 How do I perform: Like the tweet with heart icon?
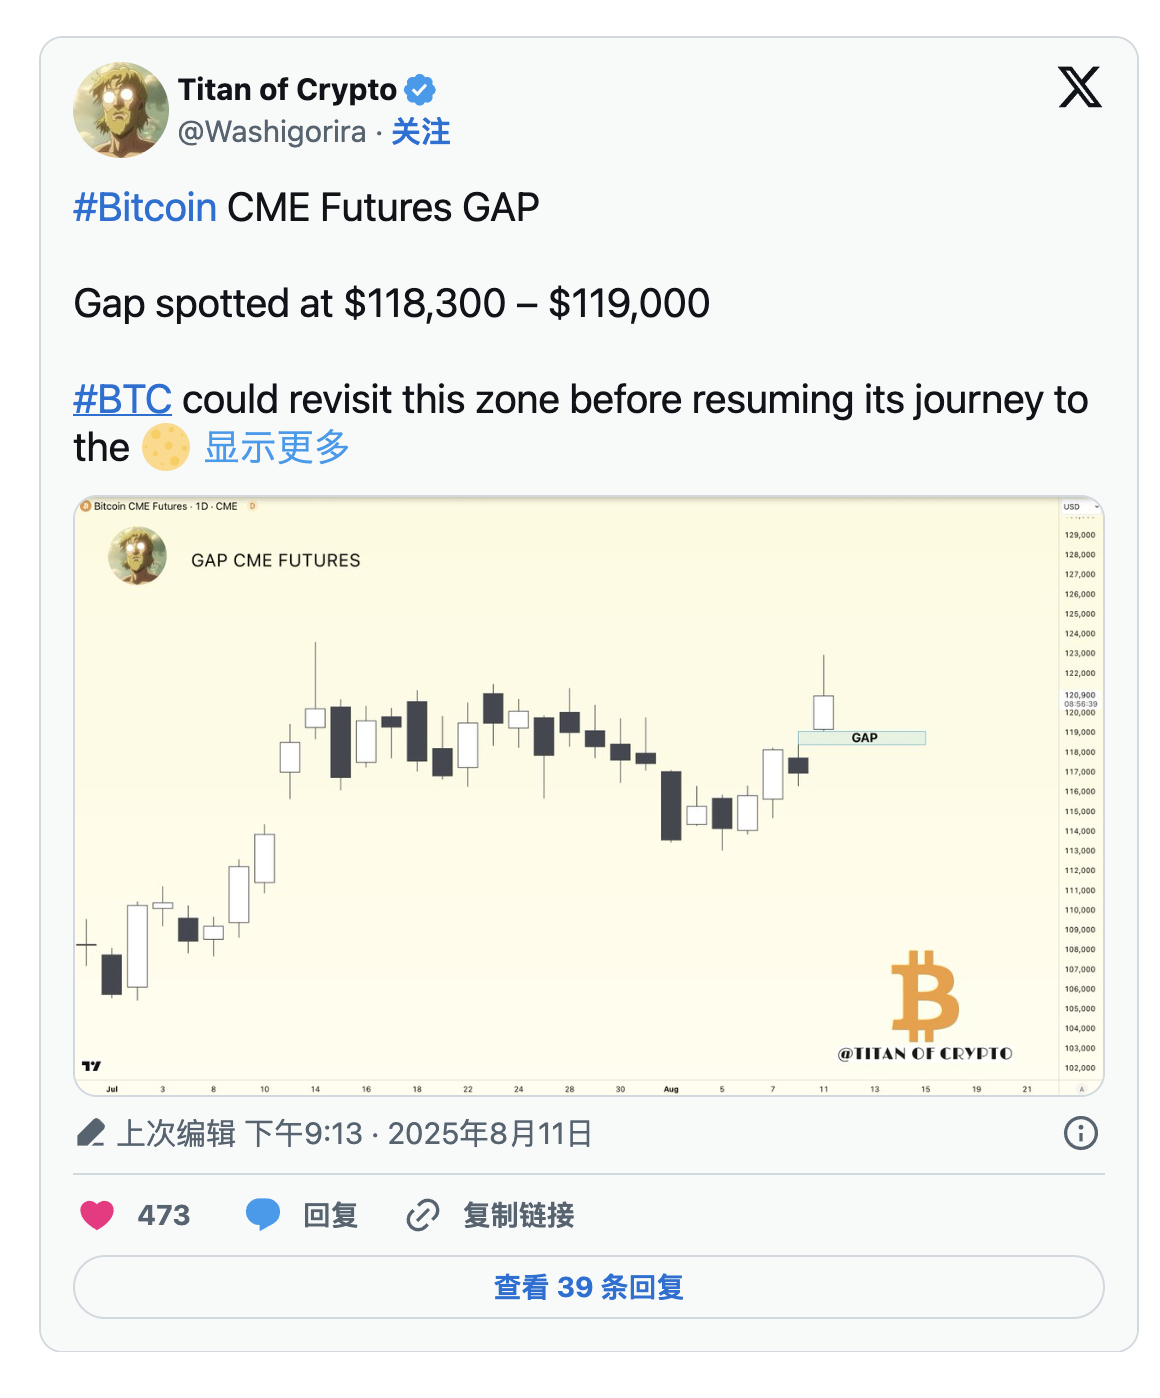97,1215
